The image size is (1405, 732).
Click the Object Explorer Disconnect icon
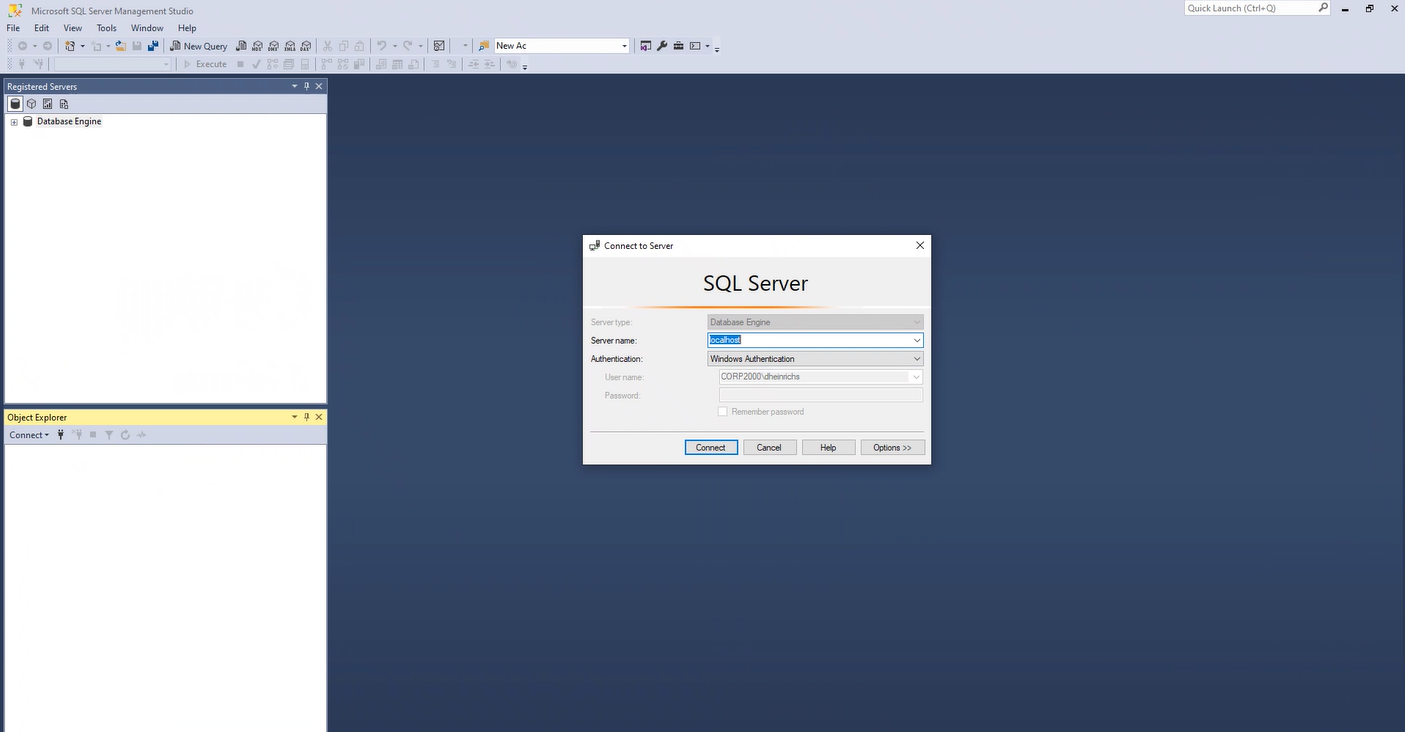pyautogui.click(x=77, y=435)
